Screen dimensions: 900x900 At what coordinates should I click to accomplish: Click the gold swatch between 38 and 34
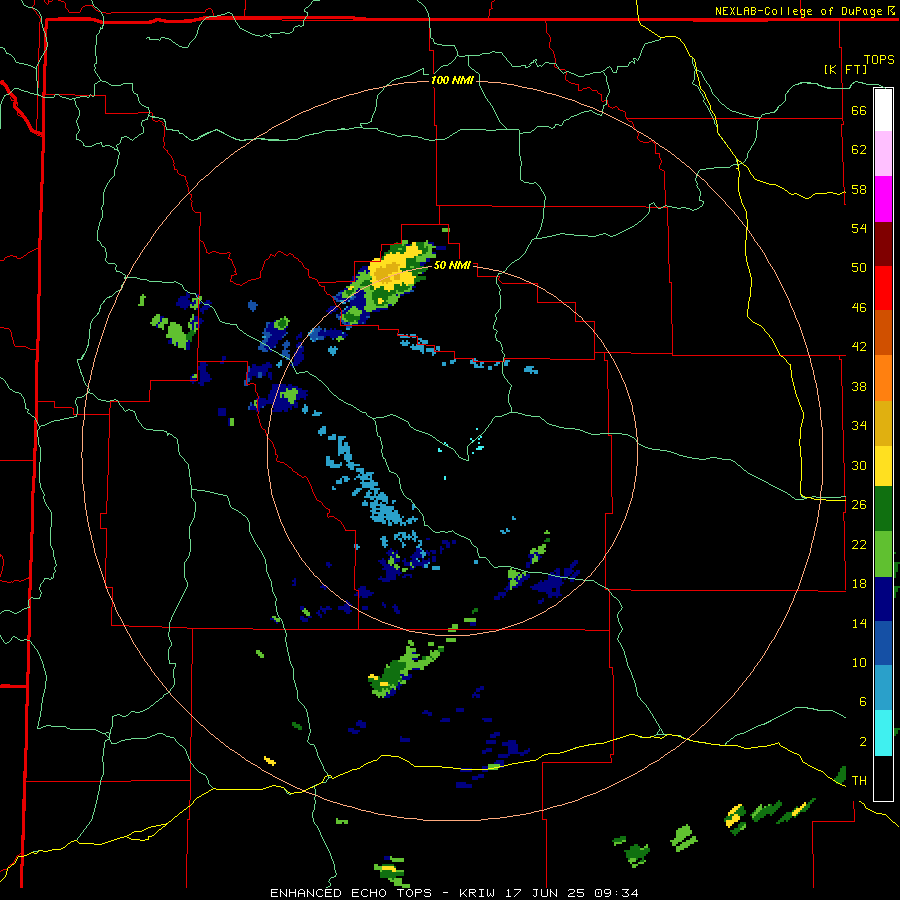(883, 423)
